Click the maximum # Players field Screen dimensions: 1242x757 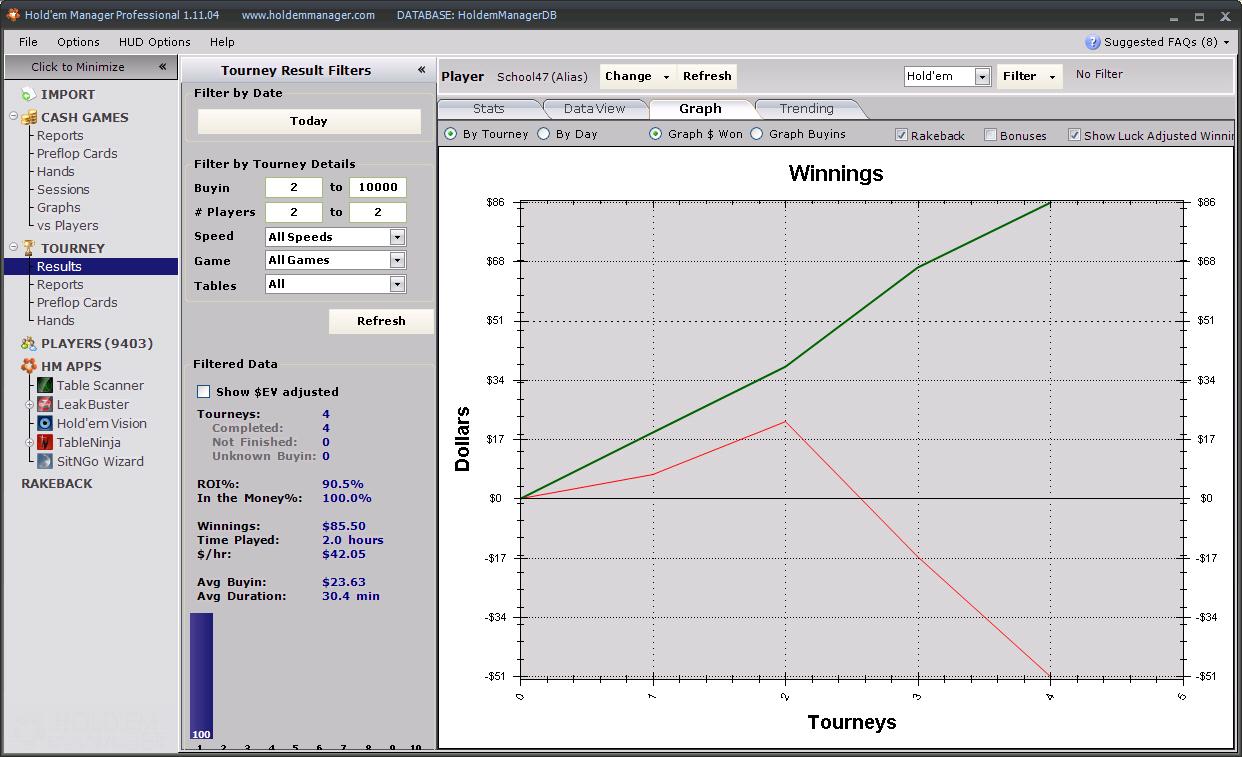pyautogui.click(x=378, y=212)
